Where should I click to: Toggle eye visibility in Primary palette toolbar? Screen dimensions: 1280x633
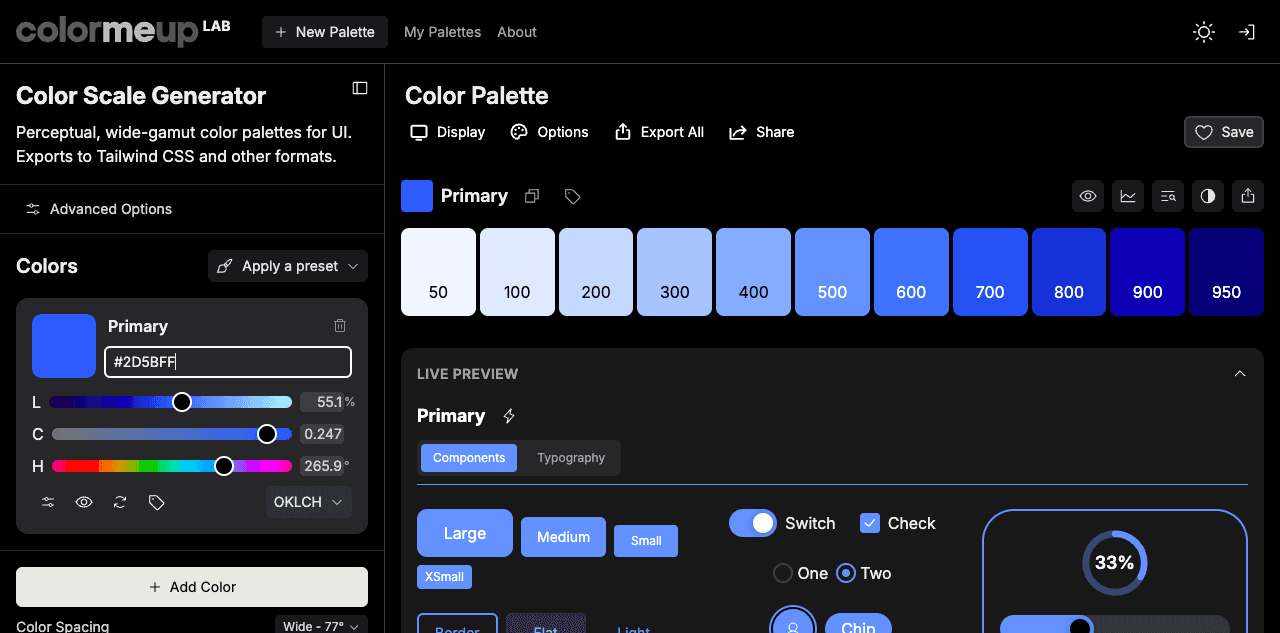click(1088, 196)
